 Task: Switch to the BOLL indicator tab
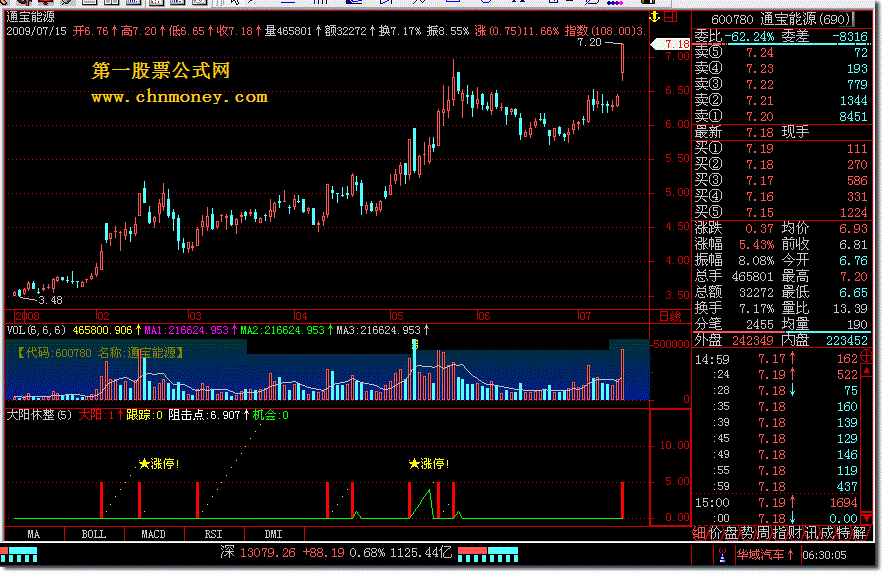click(94, 534)
